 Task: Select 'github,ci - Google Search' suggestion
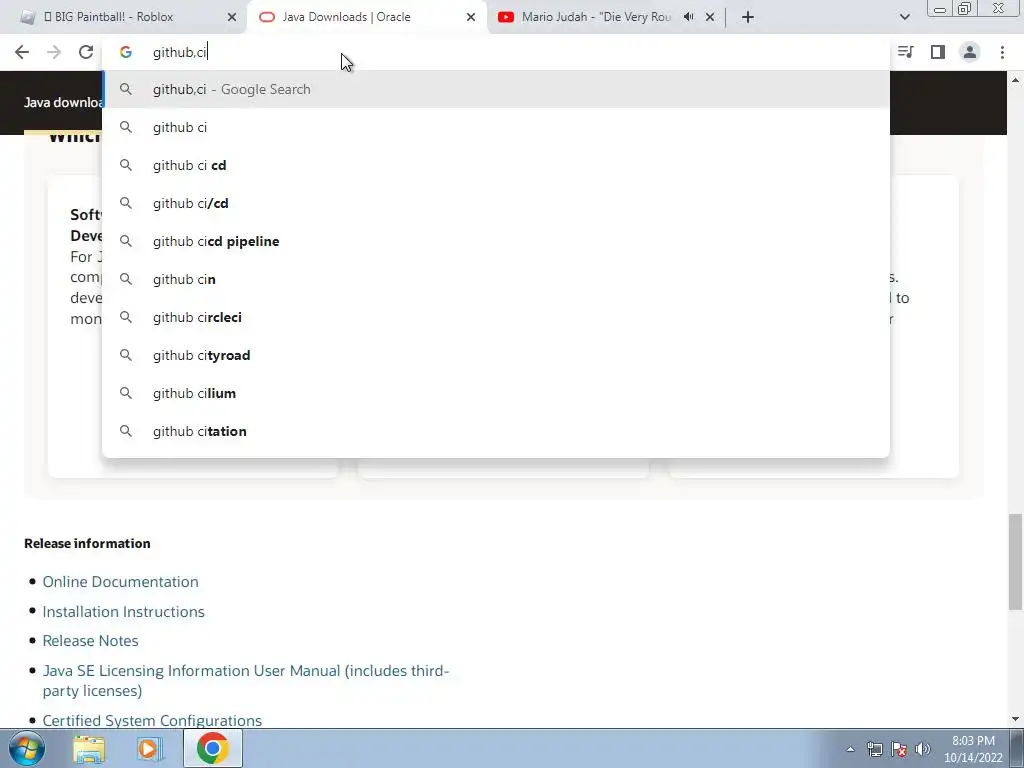[x=496, y=89]
